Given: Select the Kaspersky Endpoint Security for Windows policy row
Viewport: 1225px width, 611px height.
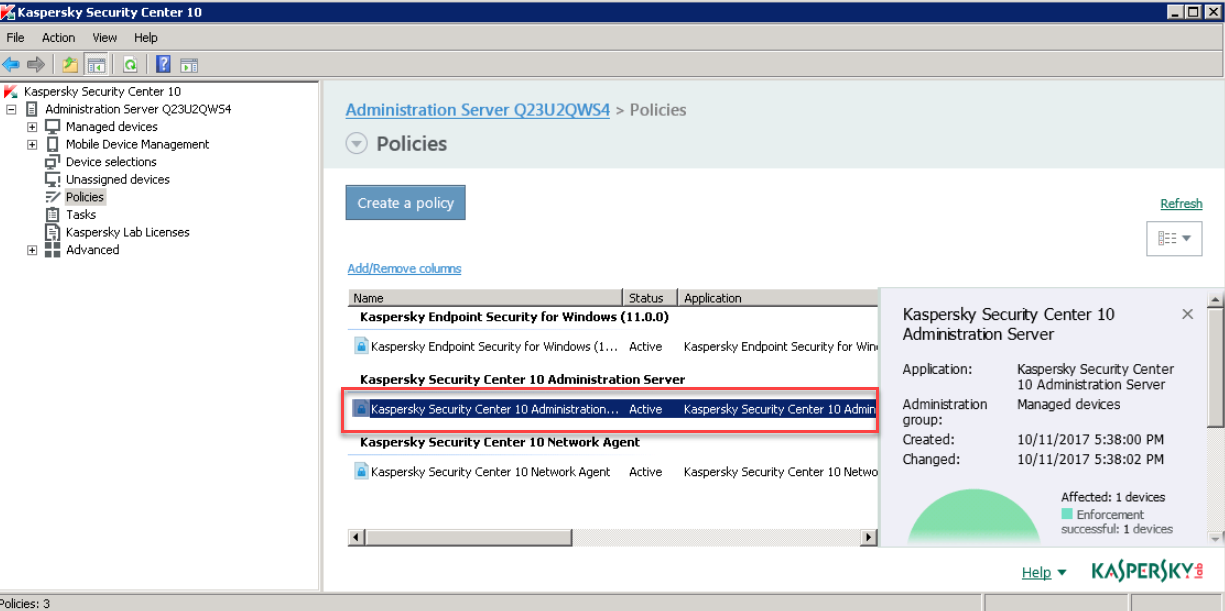Looking at the screenshot, I should (x=613, y=347).
